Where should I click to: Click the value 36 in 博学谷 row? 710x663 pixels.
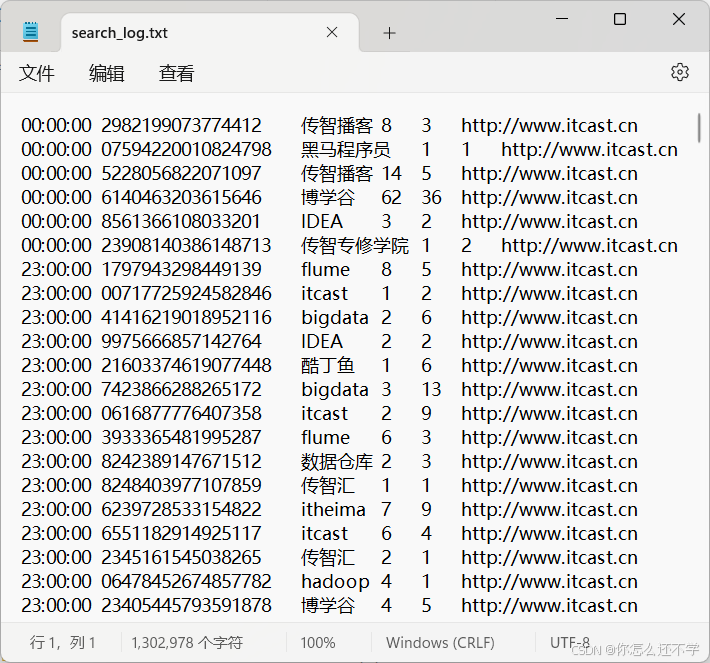[431, 197]
